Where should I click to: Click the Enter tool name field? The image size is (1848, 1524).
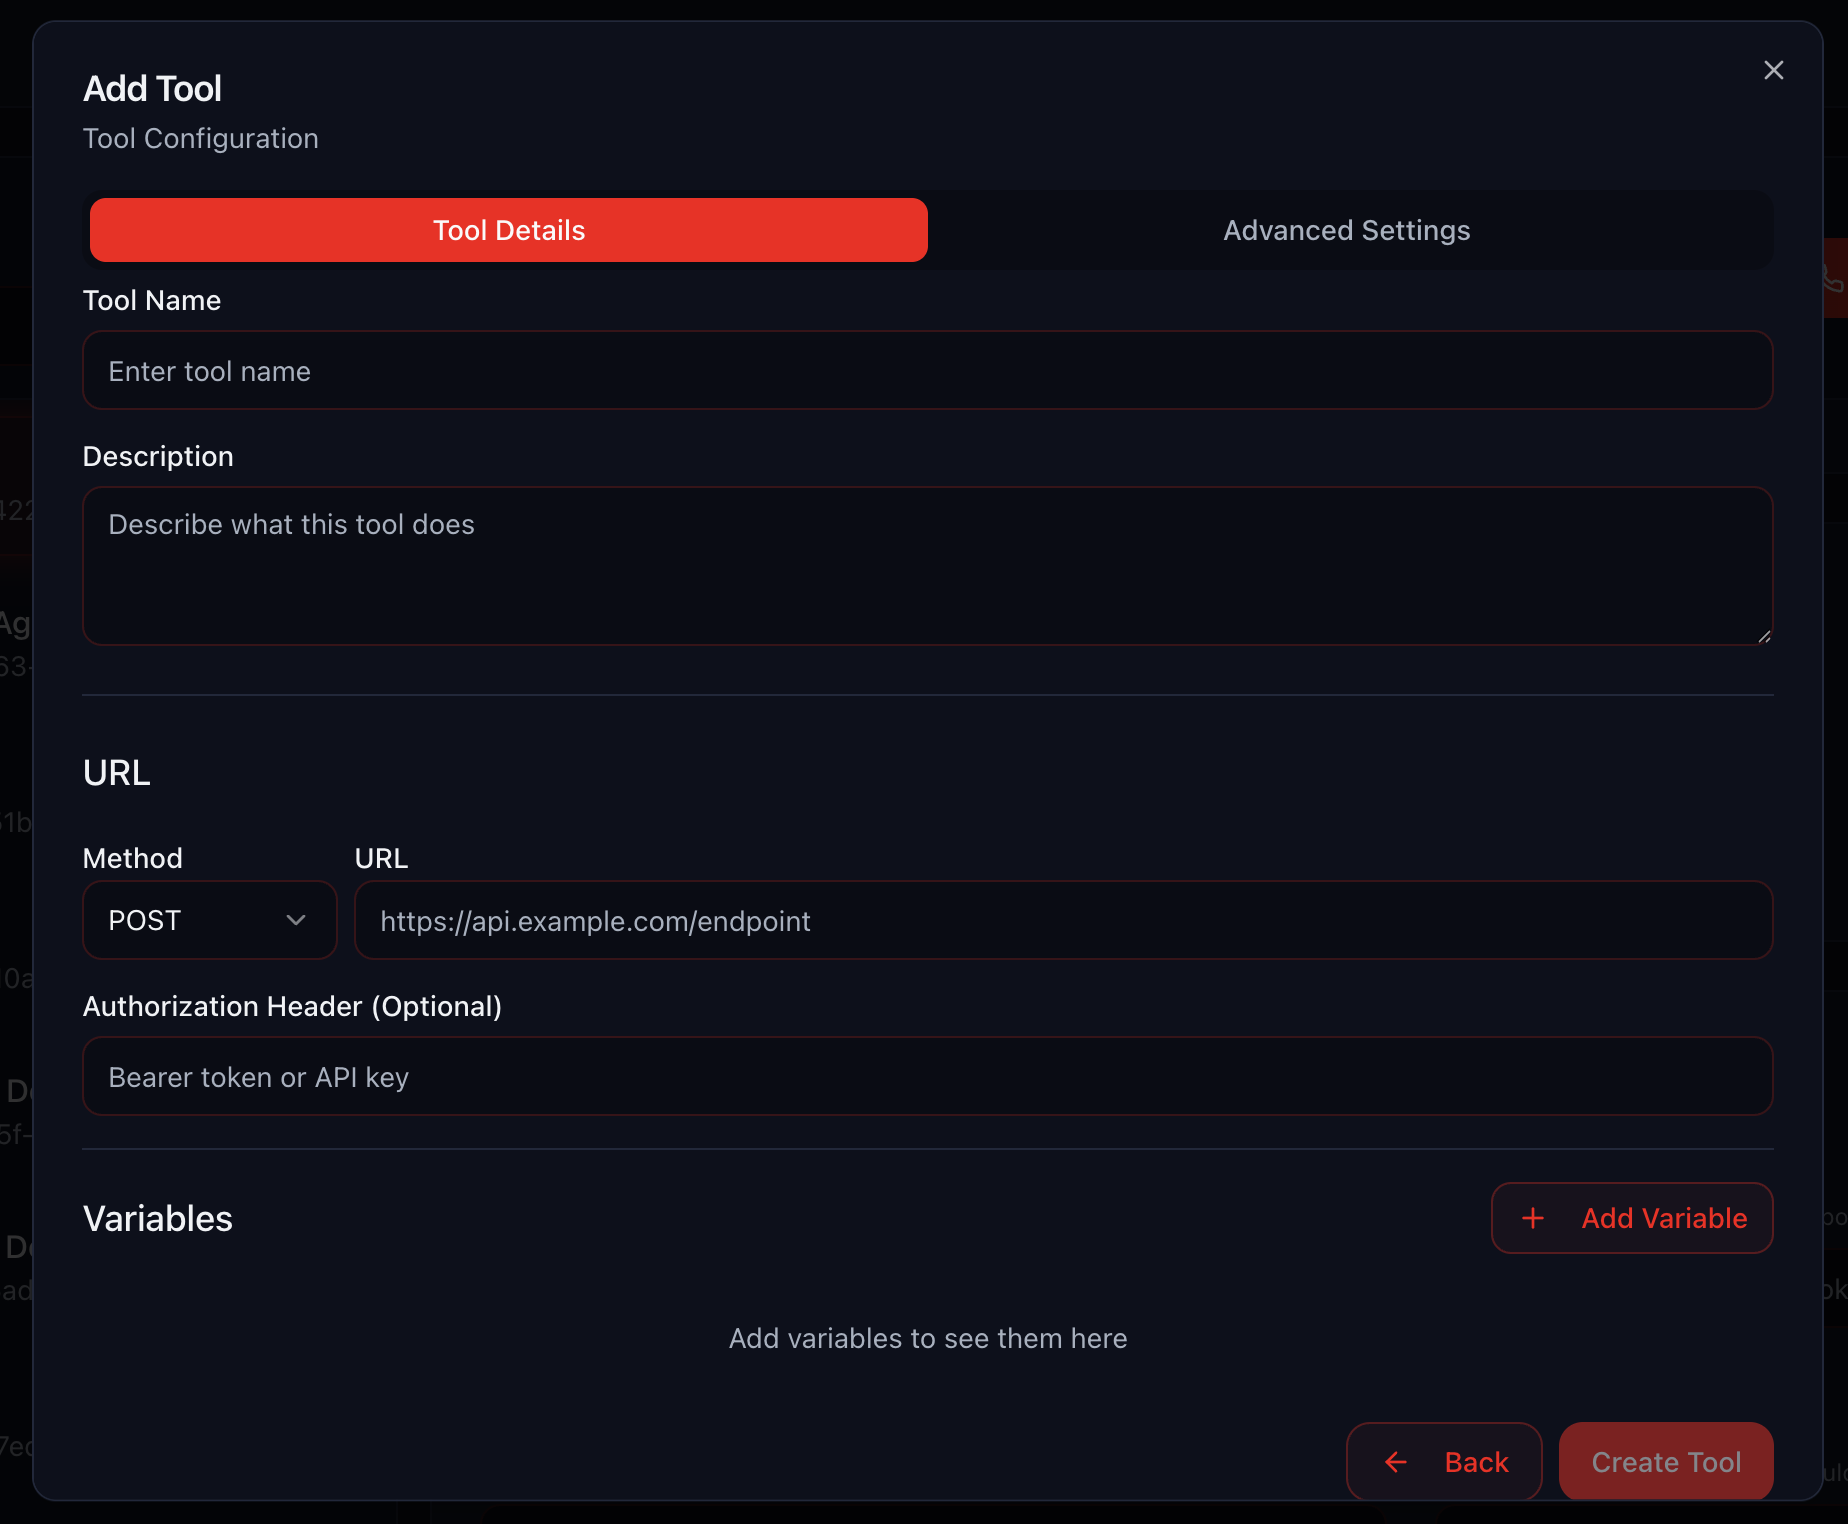point(928,370)
